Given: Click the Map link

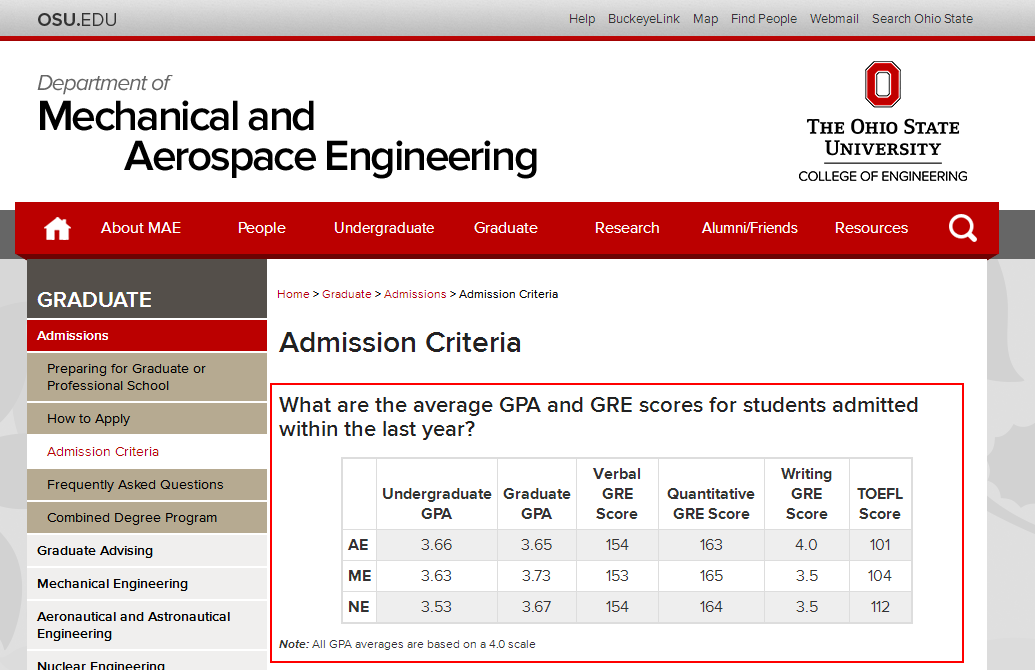Looking at the screenshot, I should [x=705, y=19].
